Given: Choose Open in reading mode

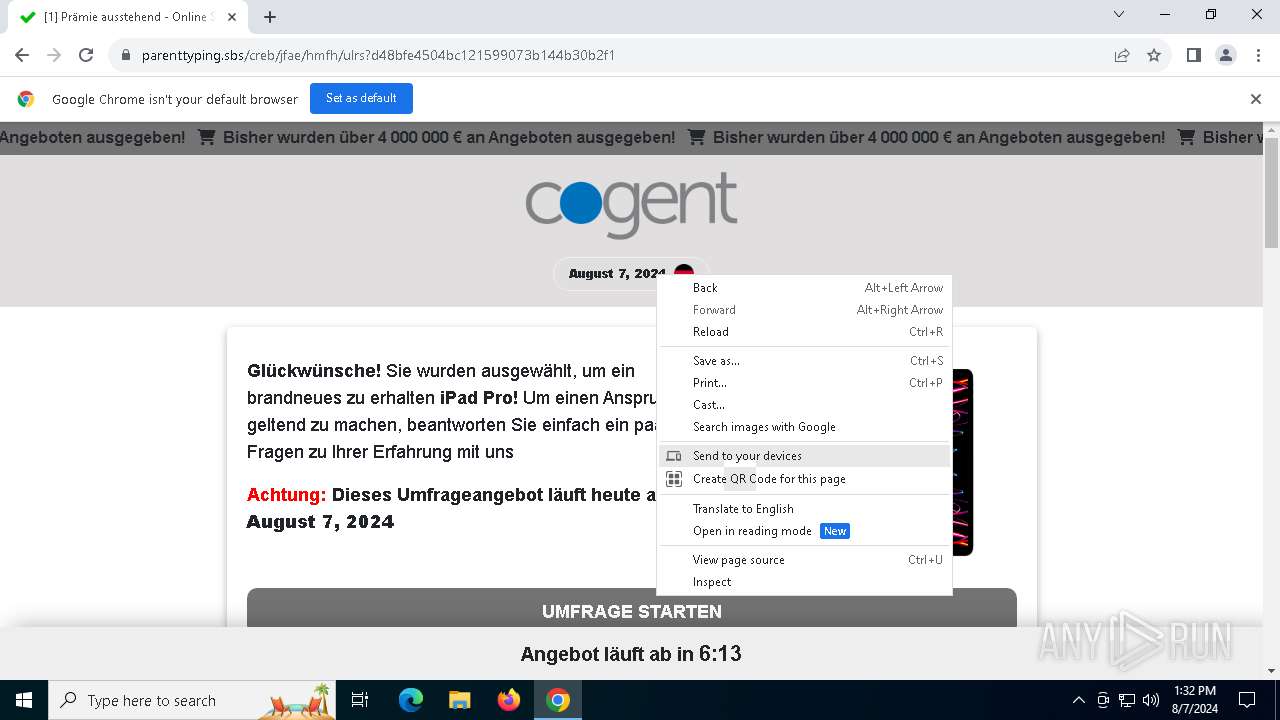Looking at the screenshot, I should 804,531.
